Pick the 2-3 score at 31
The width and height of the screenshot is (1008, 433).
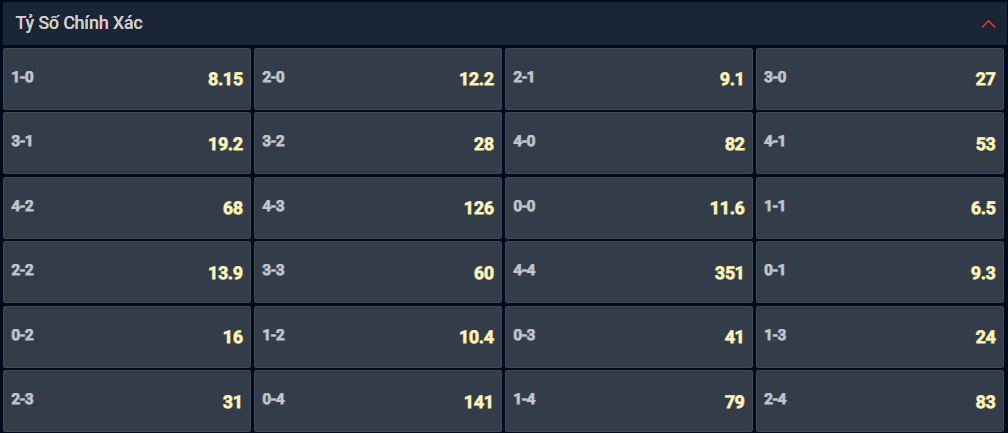point(127,401)
